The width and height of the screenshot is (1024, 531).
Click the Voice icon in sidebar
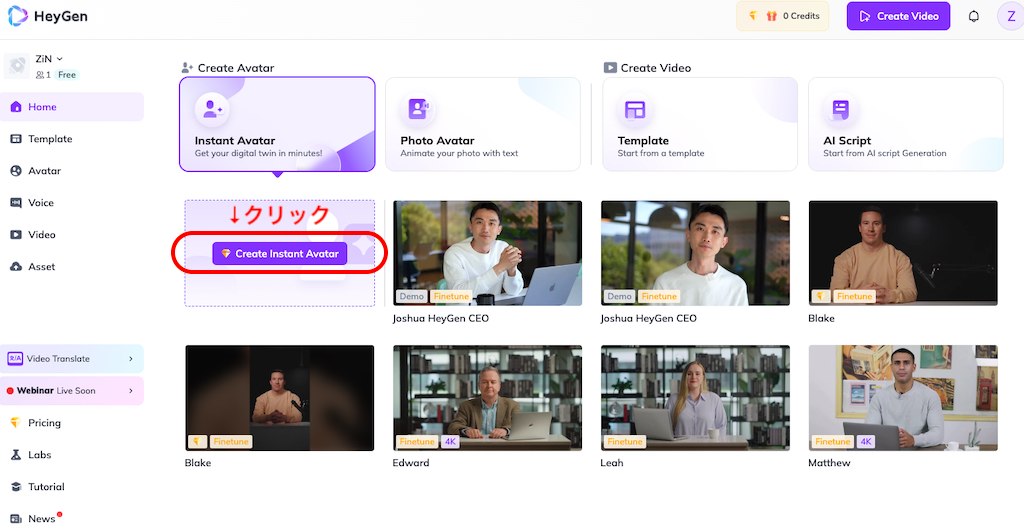[x=16, y=203]
